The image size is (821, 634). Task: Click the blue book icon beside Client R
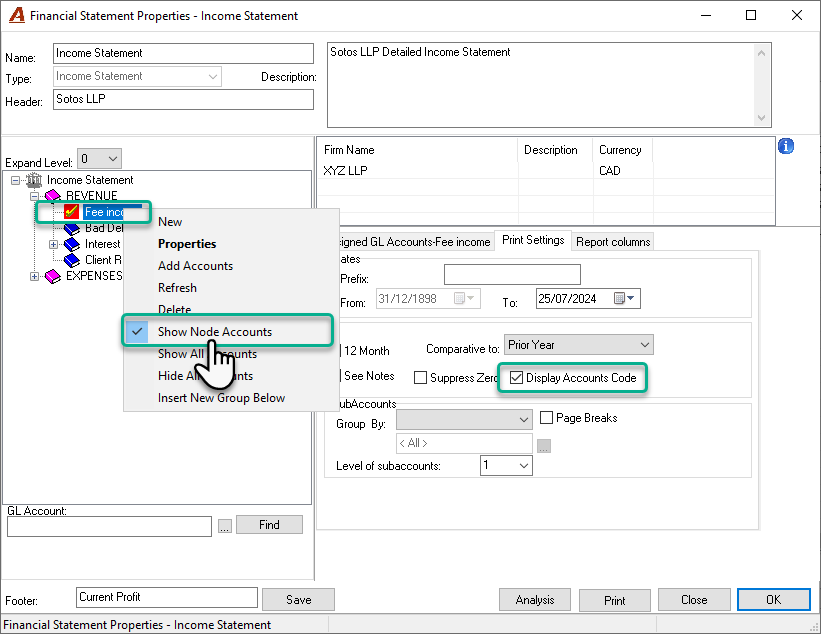click(x=72, y=260)
